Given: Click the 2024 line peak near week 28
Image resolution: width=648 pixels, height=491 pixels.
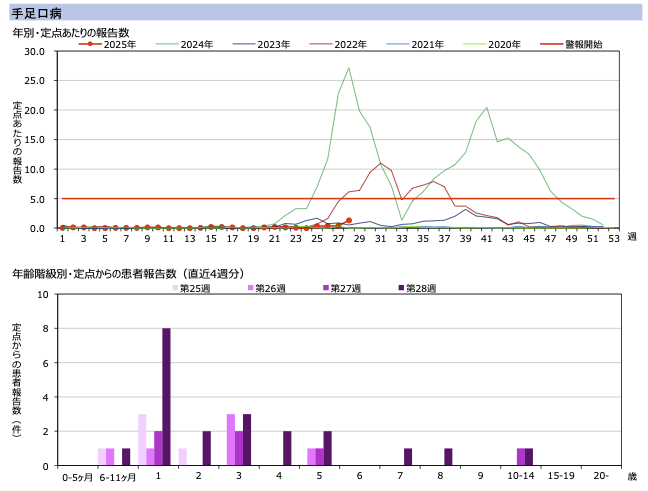Looking at the screenshot, I should (x=349, y=68).
